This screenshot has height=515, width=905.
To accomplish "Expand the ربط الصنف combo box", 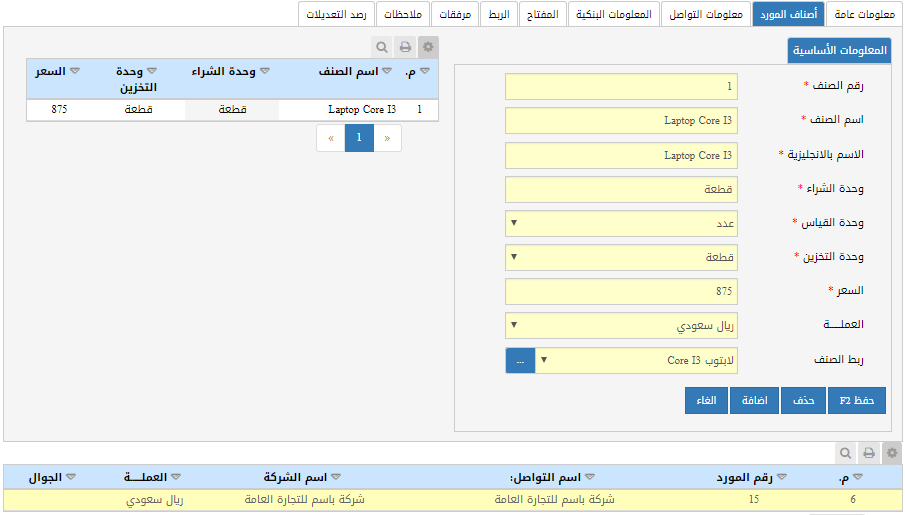I will click(x=544, y=360).
